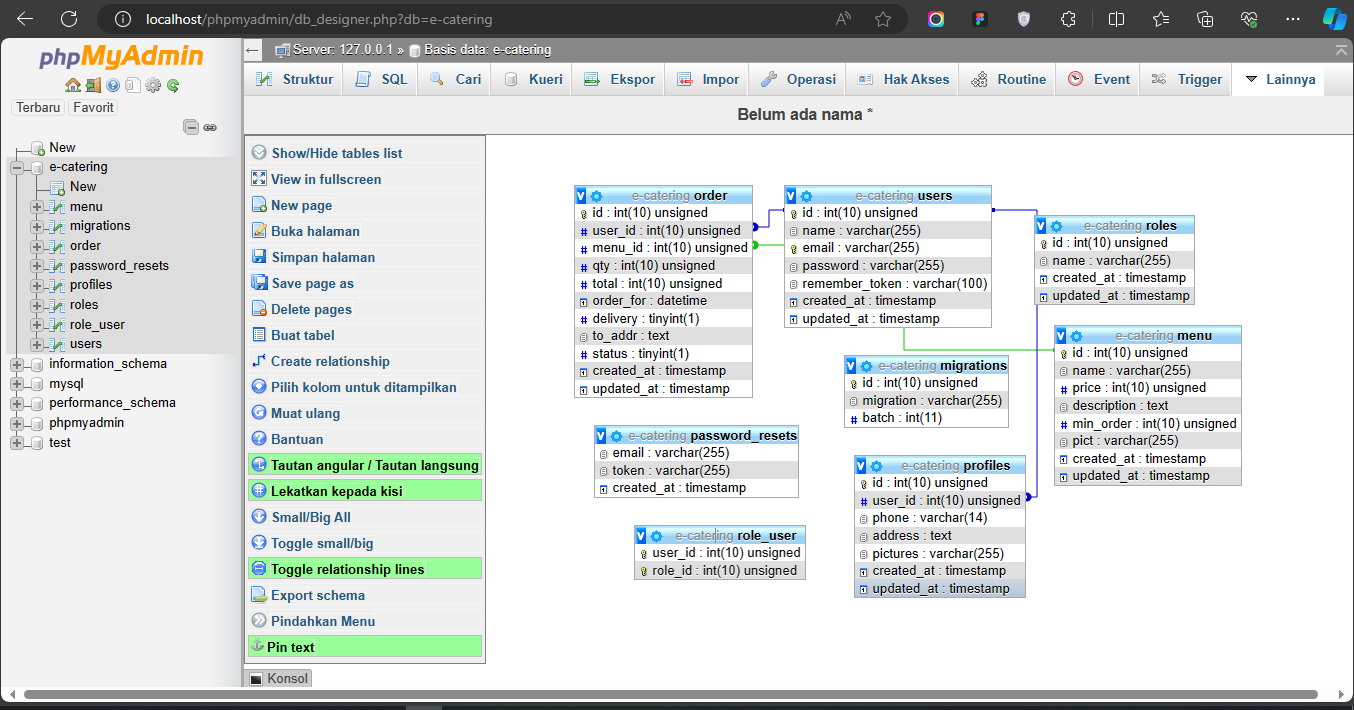This screenshot has height=710, width=1354.
Task: Click the link chain icon in sidebar
Action: click(x=210, y=127)
